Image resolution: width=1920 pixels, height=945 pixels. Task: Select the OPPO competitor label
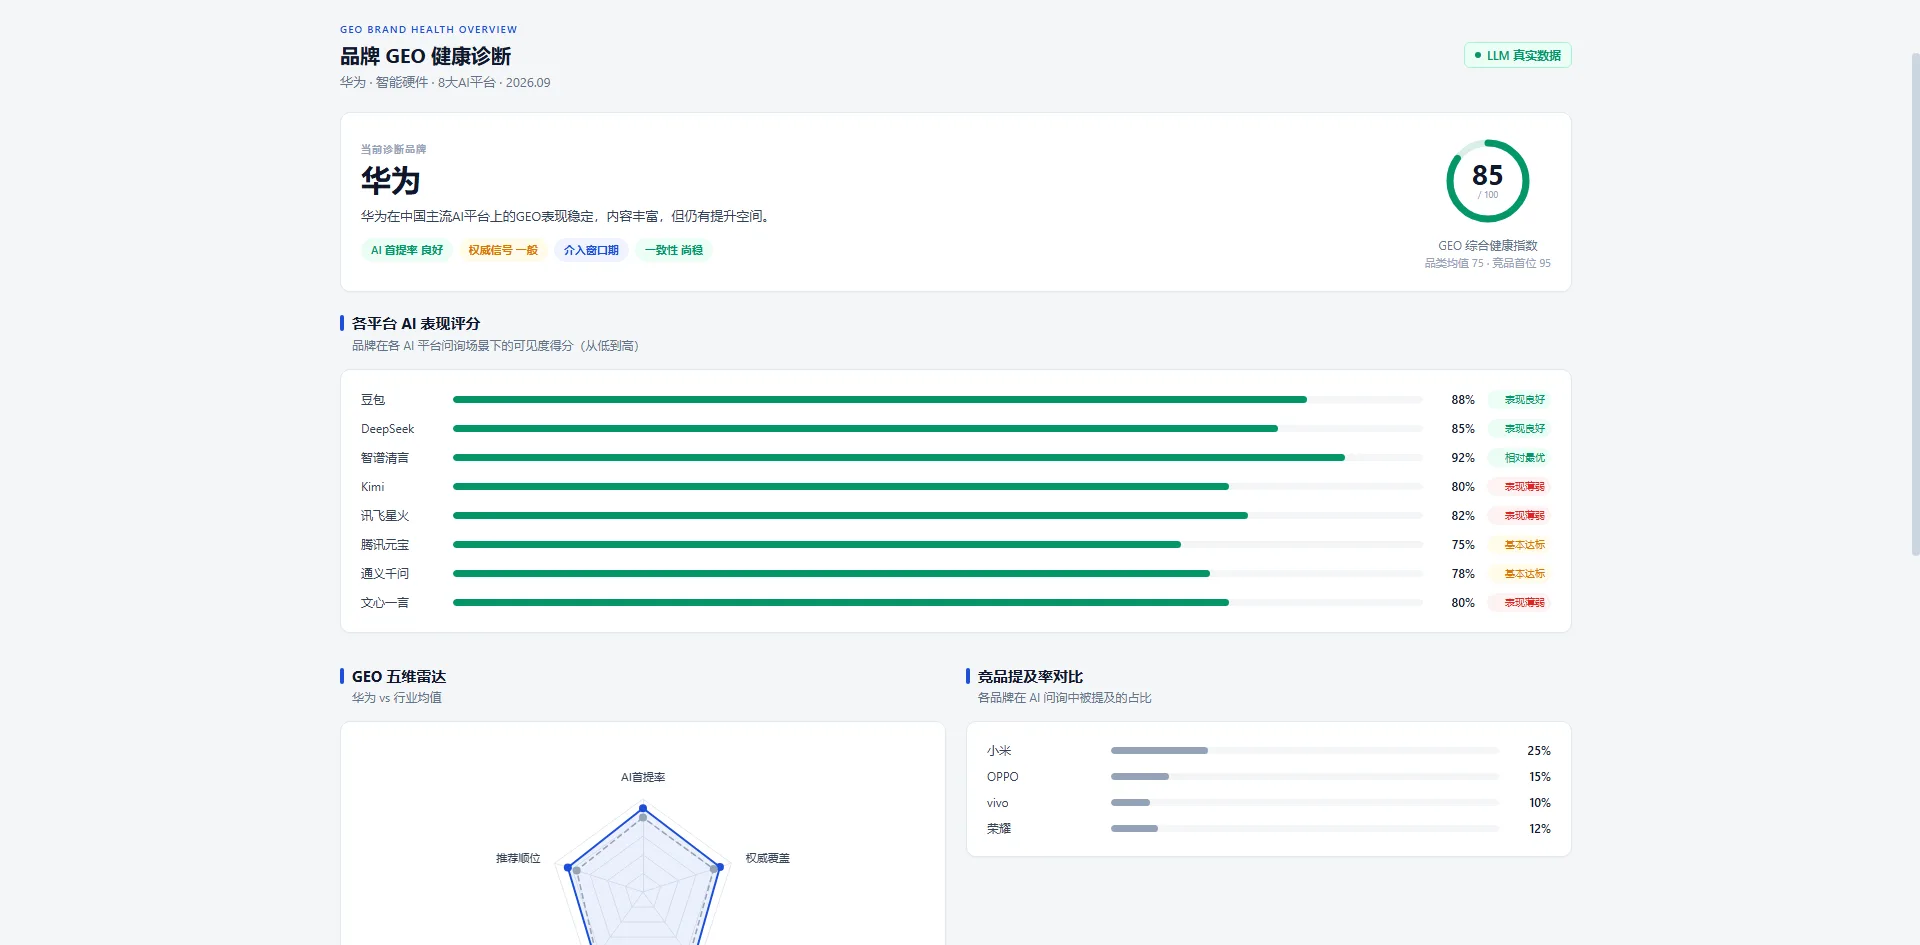coord(1003,777)
